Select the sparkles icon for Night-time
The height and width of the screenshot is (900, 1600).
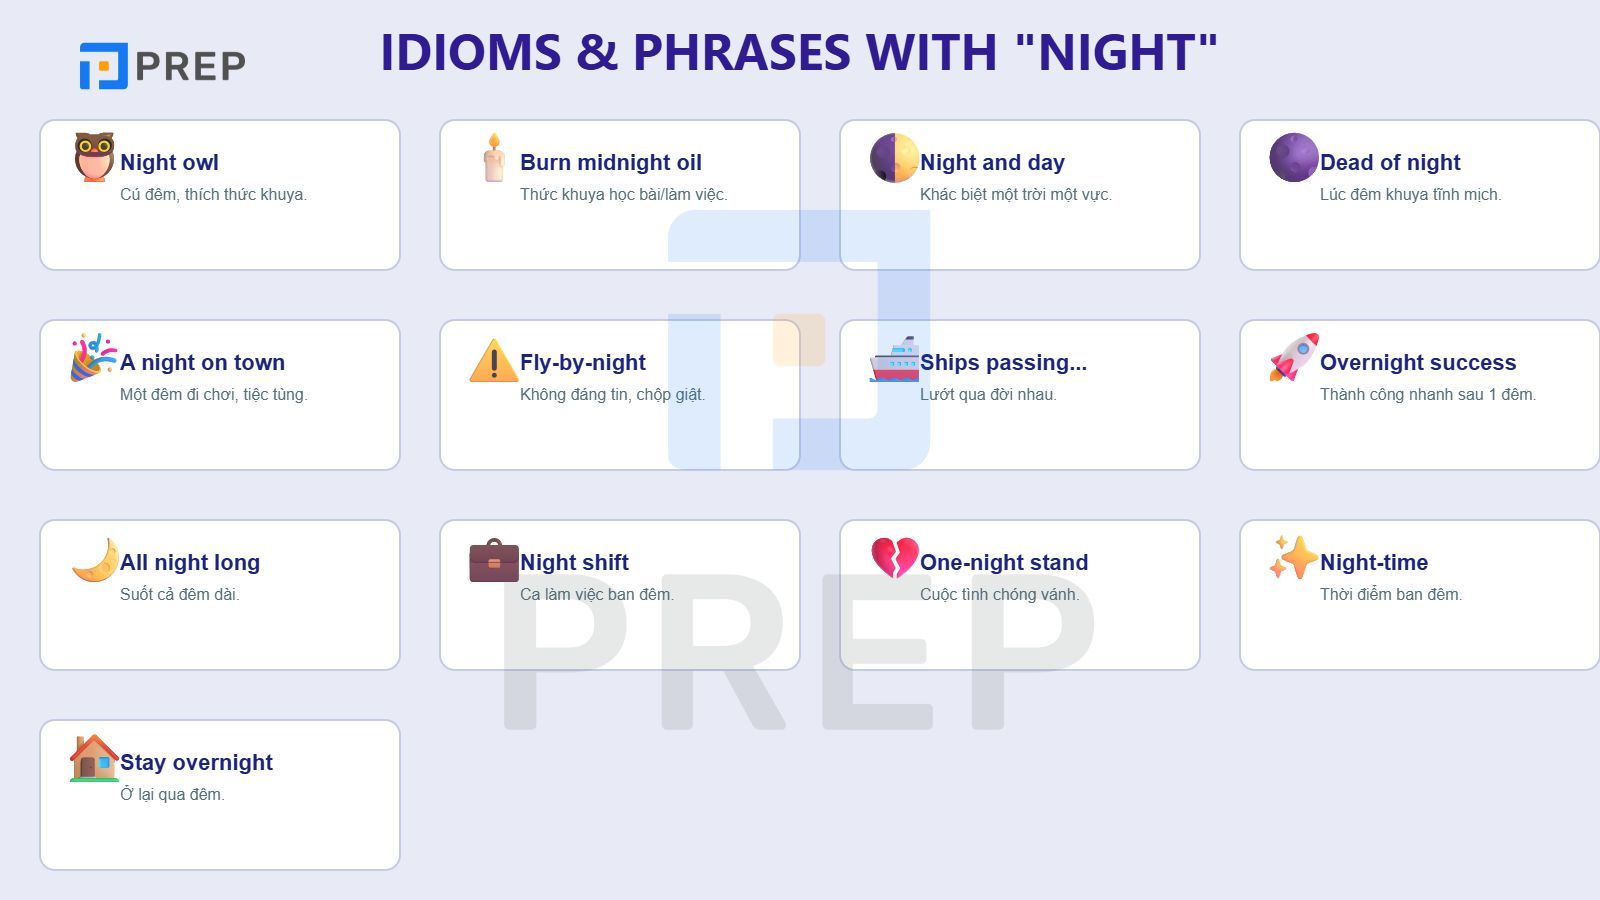pos(1293,558)
